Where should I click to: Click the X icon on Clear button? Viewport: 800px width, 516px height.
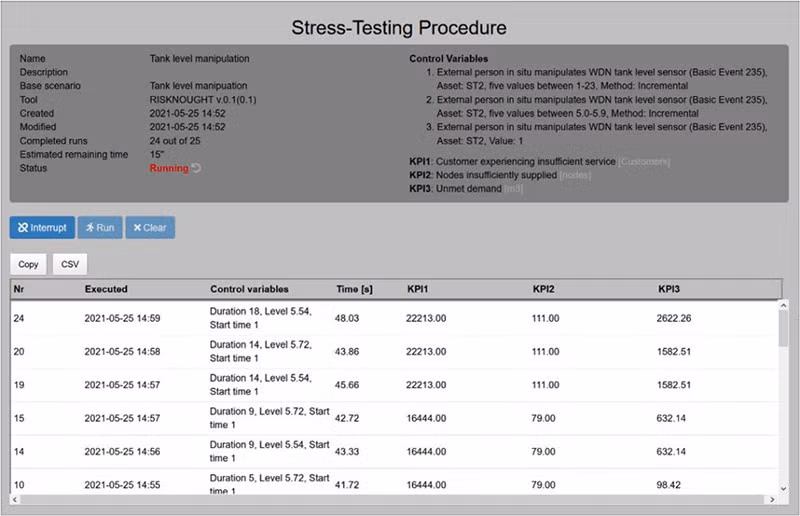point(137,228)
